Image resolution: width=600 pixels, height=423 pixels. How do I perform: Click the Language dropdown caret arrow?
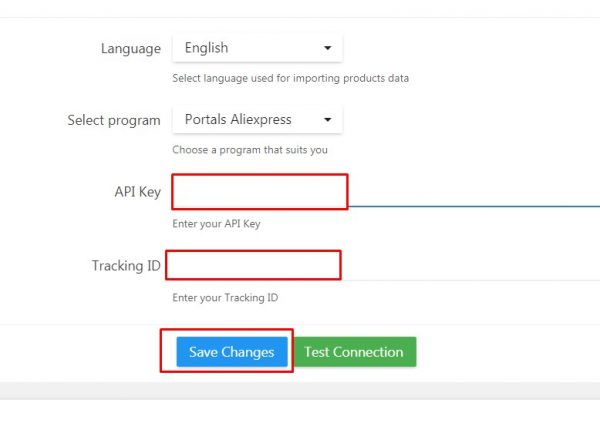pyautogui.click(x=328, y=48)
